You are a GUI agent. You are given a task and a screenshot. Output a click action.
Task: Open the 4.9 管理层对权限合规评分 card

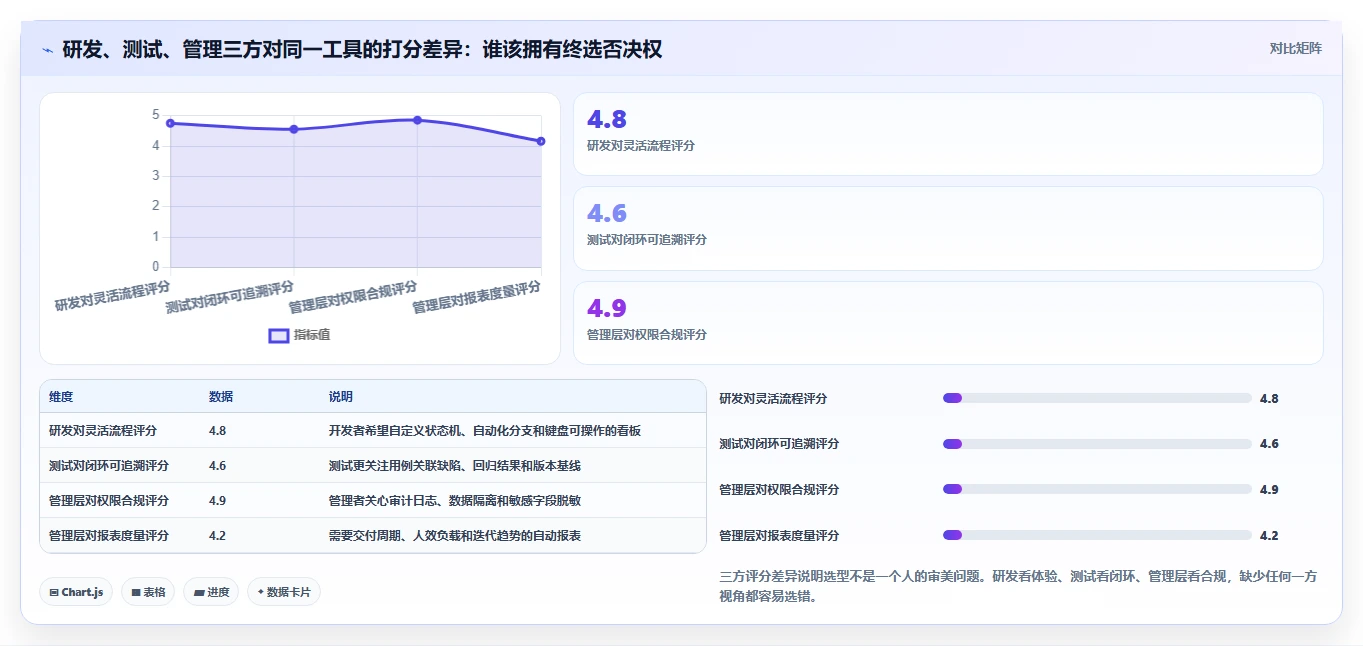coord(947,323)
